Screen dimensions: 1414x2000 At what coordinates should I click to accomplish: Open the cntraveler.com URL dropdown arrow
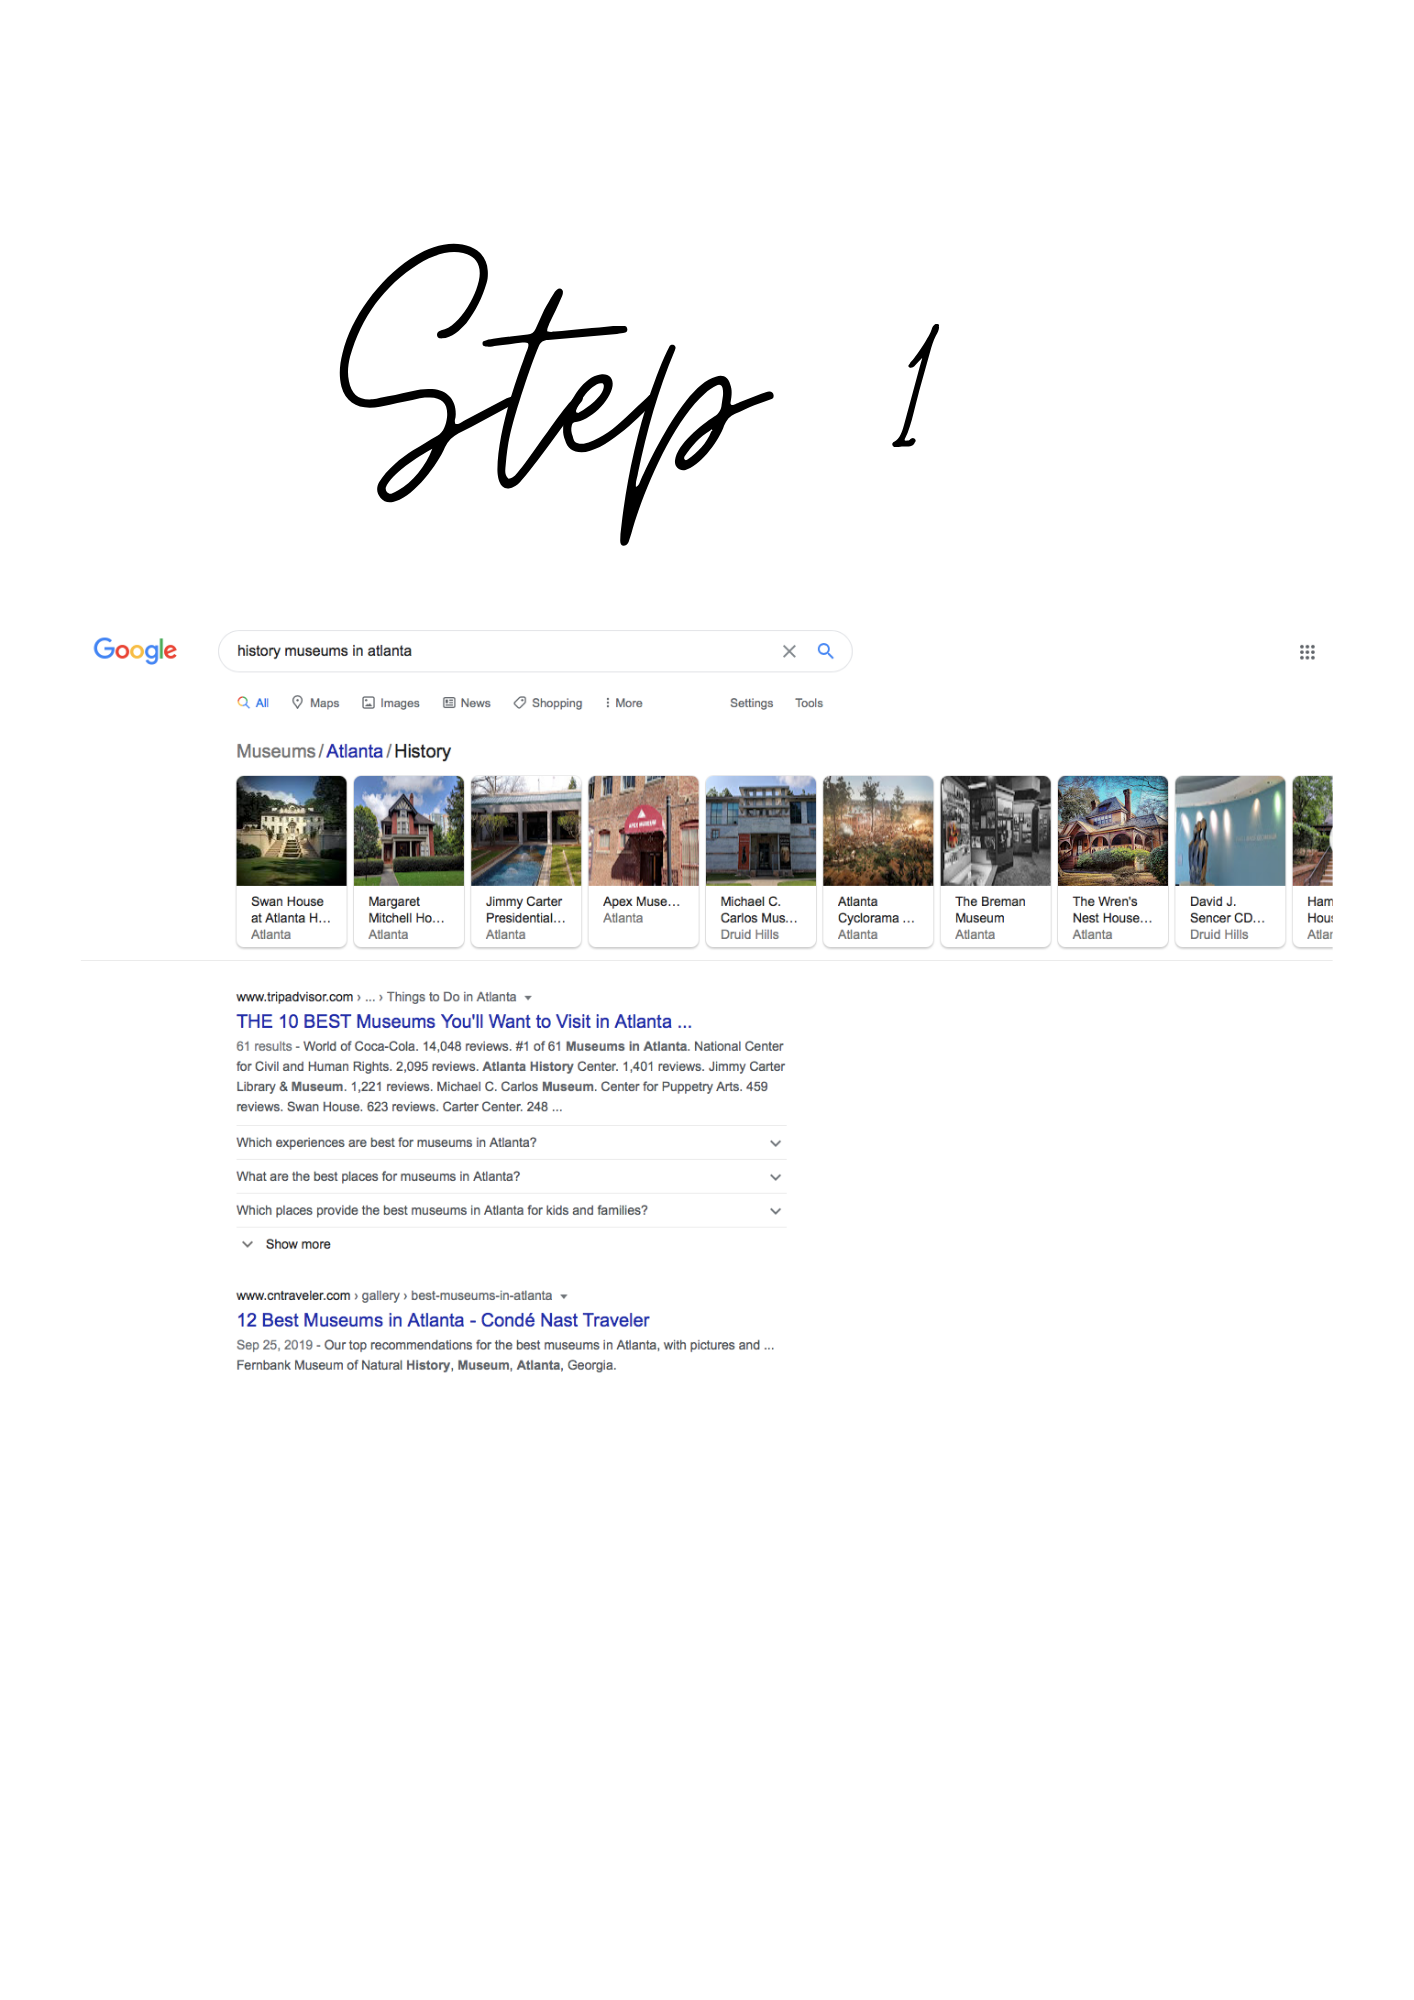[x=564, y=1297]
